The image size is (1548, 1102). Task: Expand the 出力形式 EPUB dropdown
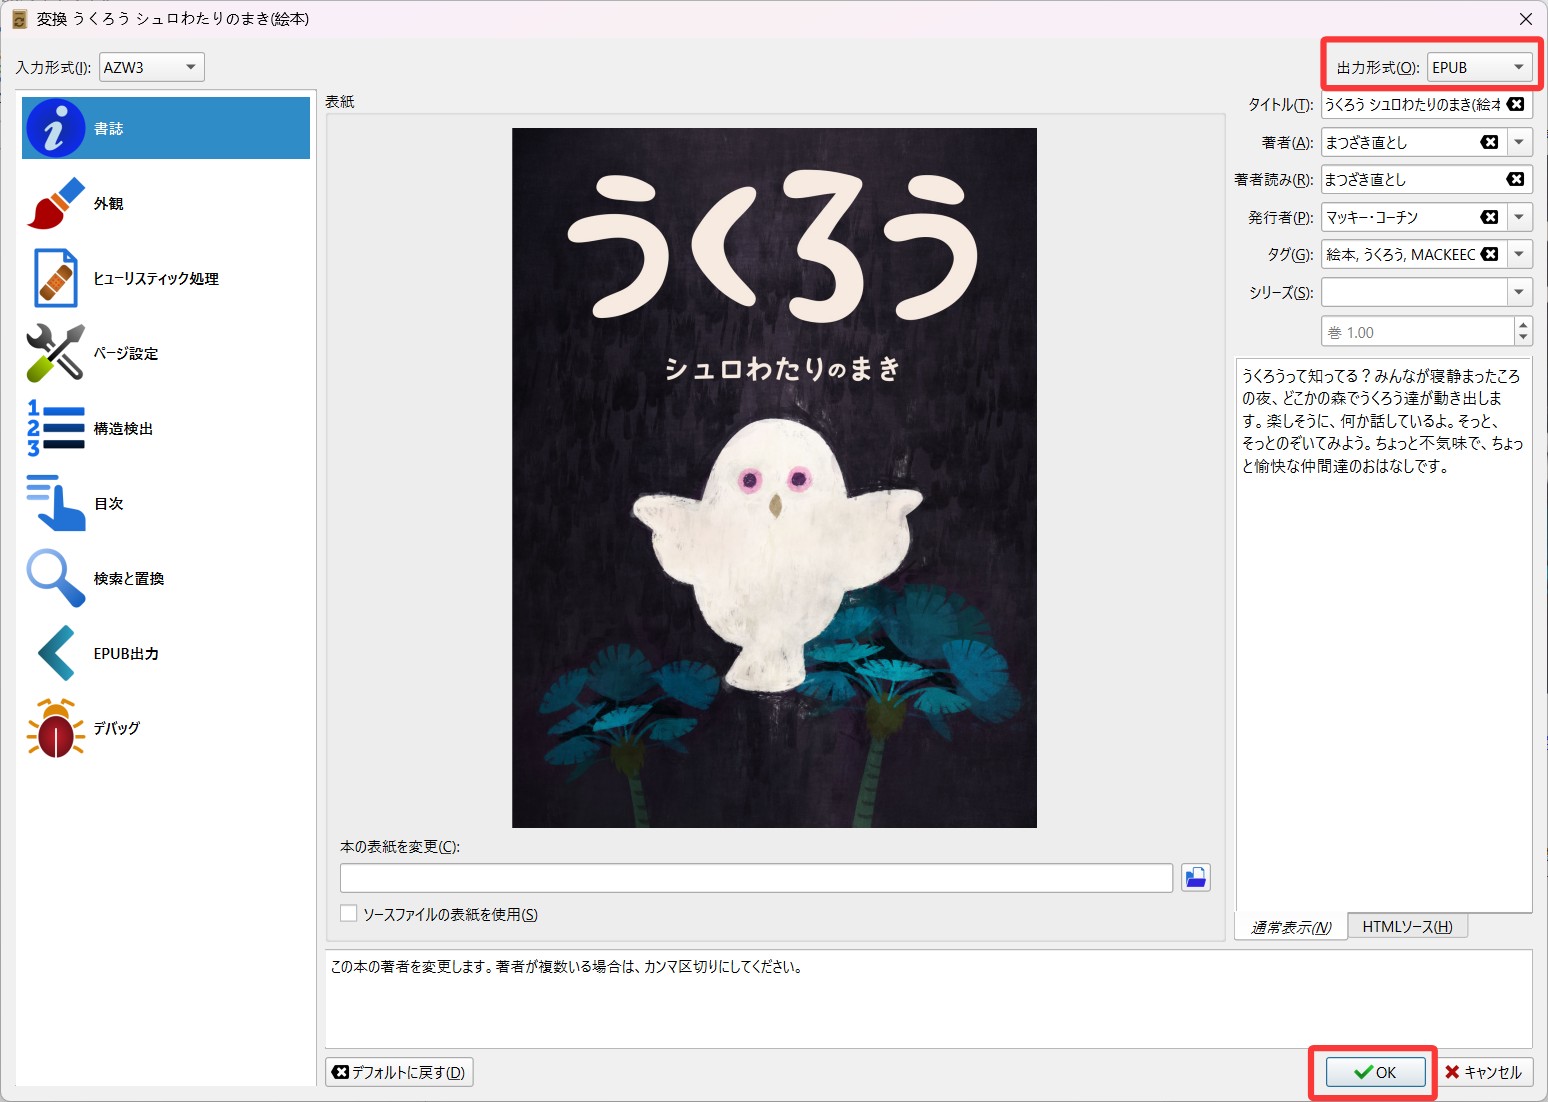(x=1479, y=68)
